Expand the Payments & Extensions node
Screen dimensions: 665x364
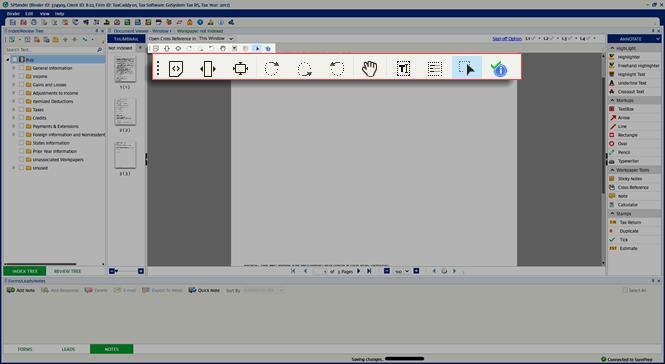(x=14, y=126)
